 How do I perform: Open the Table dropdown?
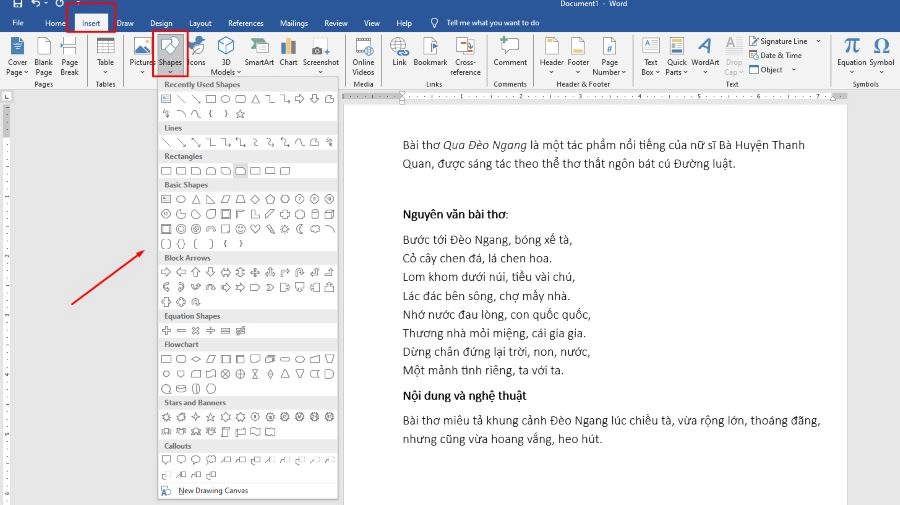pyautogui.click(x=106, y=72)
